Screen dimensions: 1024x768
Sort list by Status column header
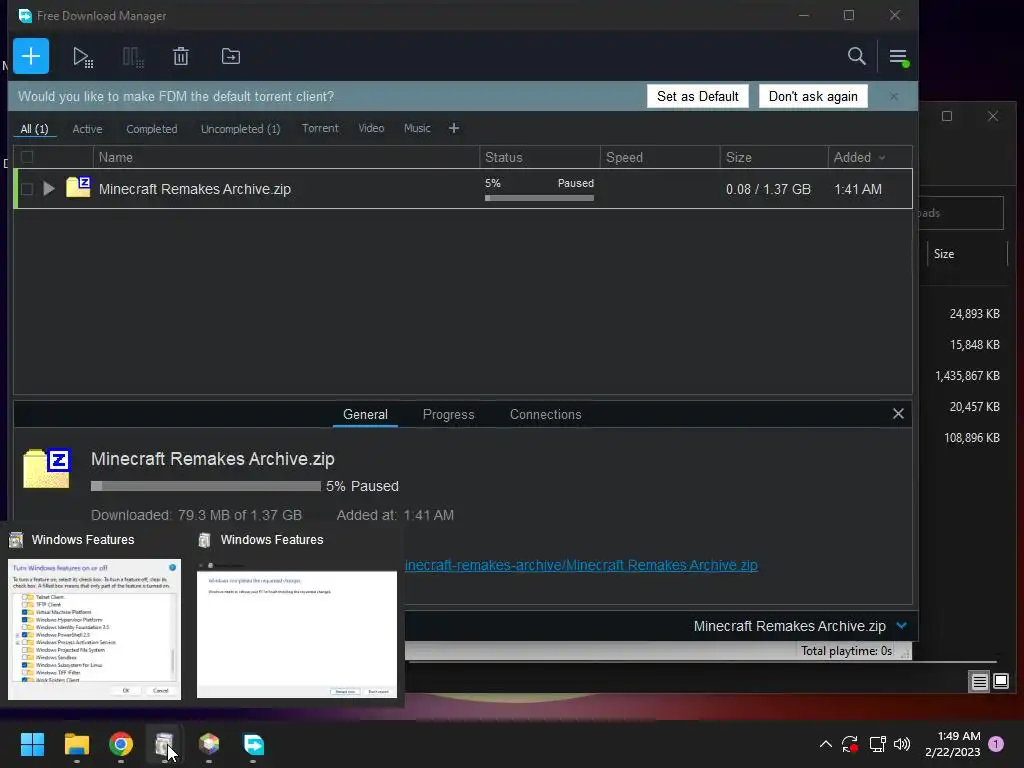pyautogui.click(x=540, y=157)
